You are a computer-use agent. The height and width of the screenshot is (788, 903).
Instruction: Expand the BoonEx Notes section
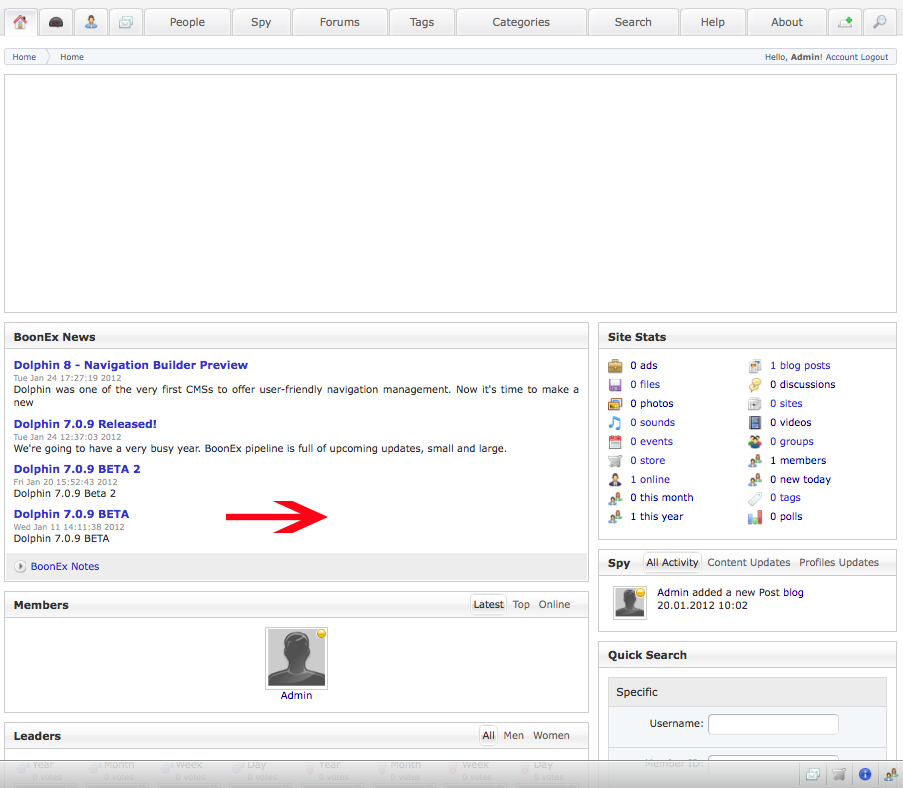click(64, 567)
